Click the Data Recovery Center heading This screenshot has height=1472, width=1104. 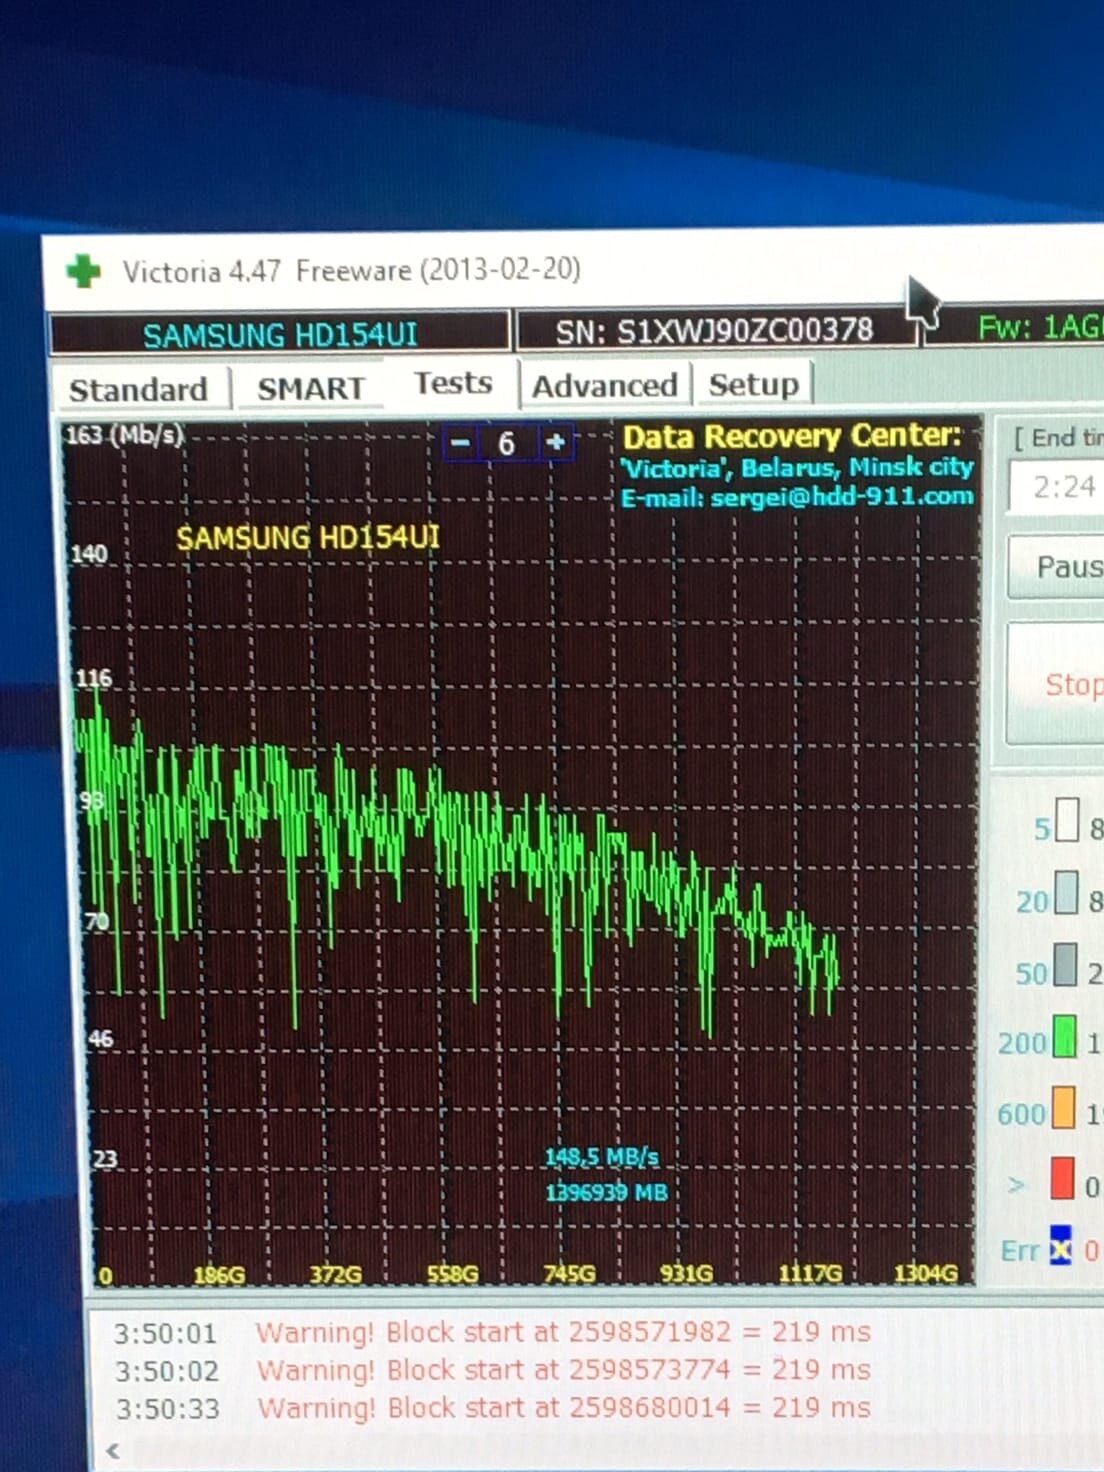pyautogui.click(x=792, y=436)
